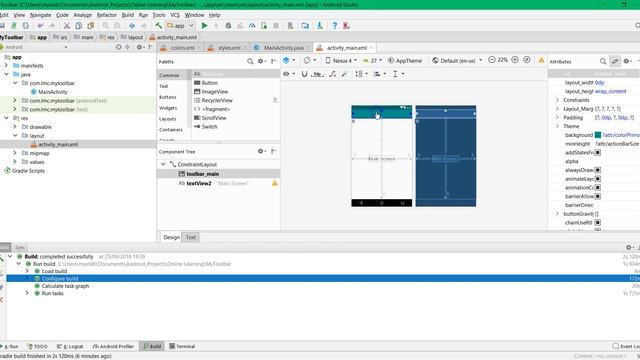
Task: Collapse the ConstraintLayout tree node
Action: pos(163,164)
